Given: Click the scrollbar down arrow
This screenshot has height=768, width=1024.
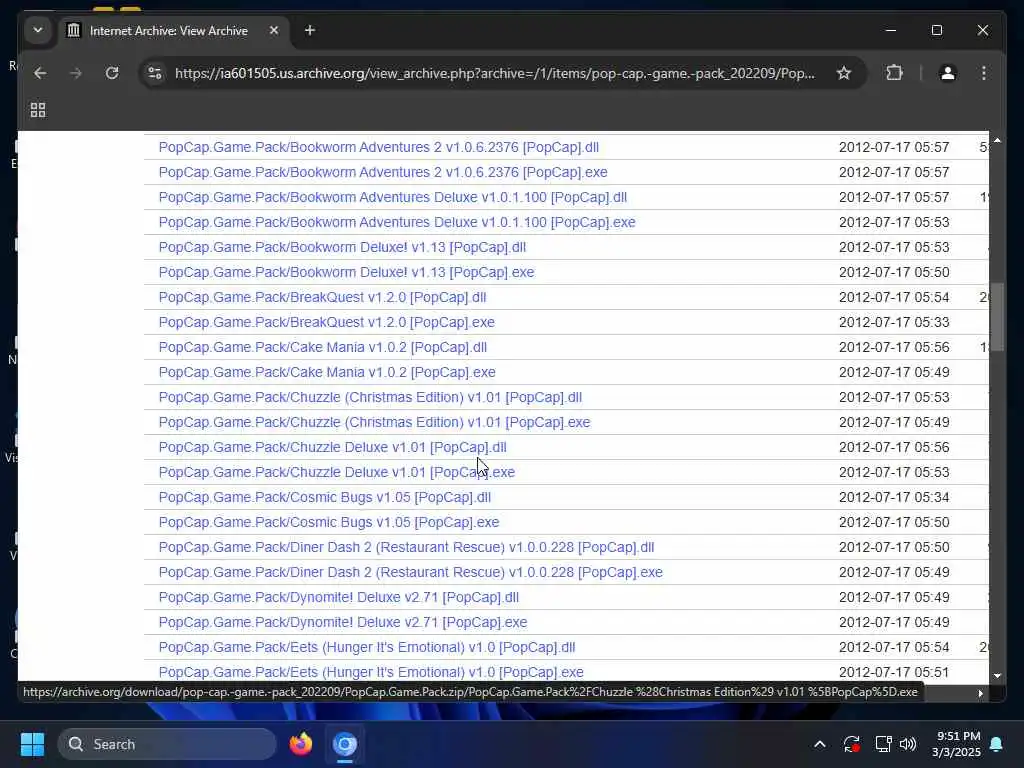Looking at the screenshot, I should (x=997, y=677).
